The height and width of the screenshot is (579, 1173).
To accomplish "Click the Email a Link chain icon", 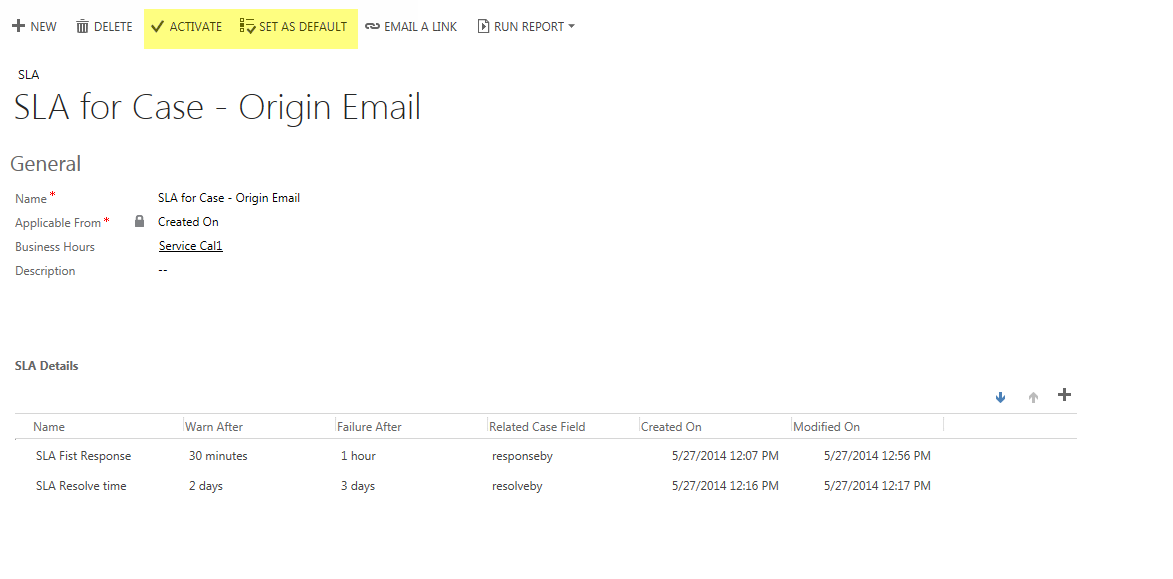I will point(372,26).
